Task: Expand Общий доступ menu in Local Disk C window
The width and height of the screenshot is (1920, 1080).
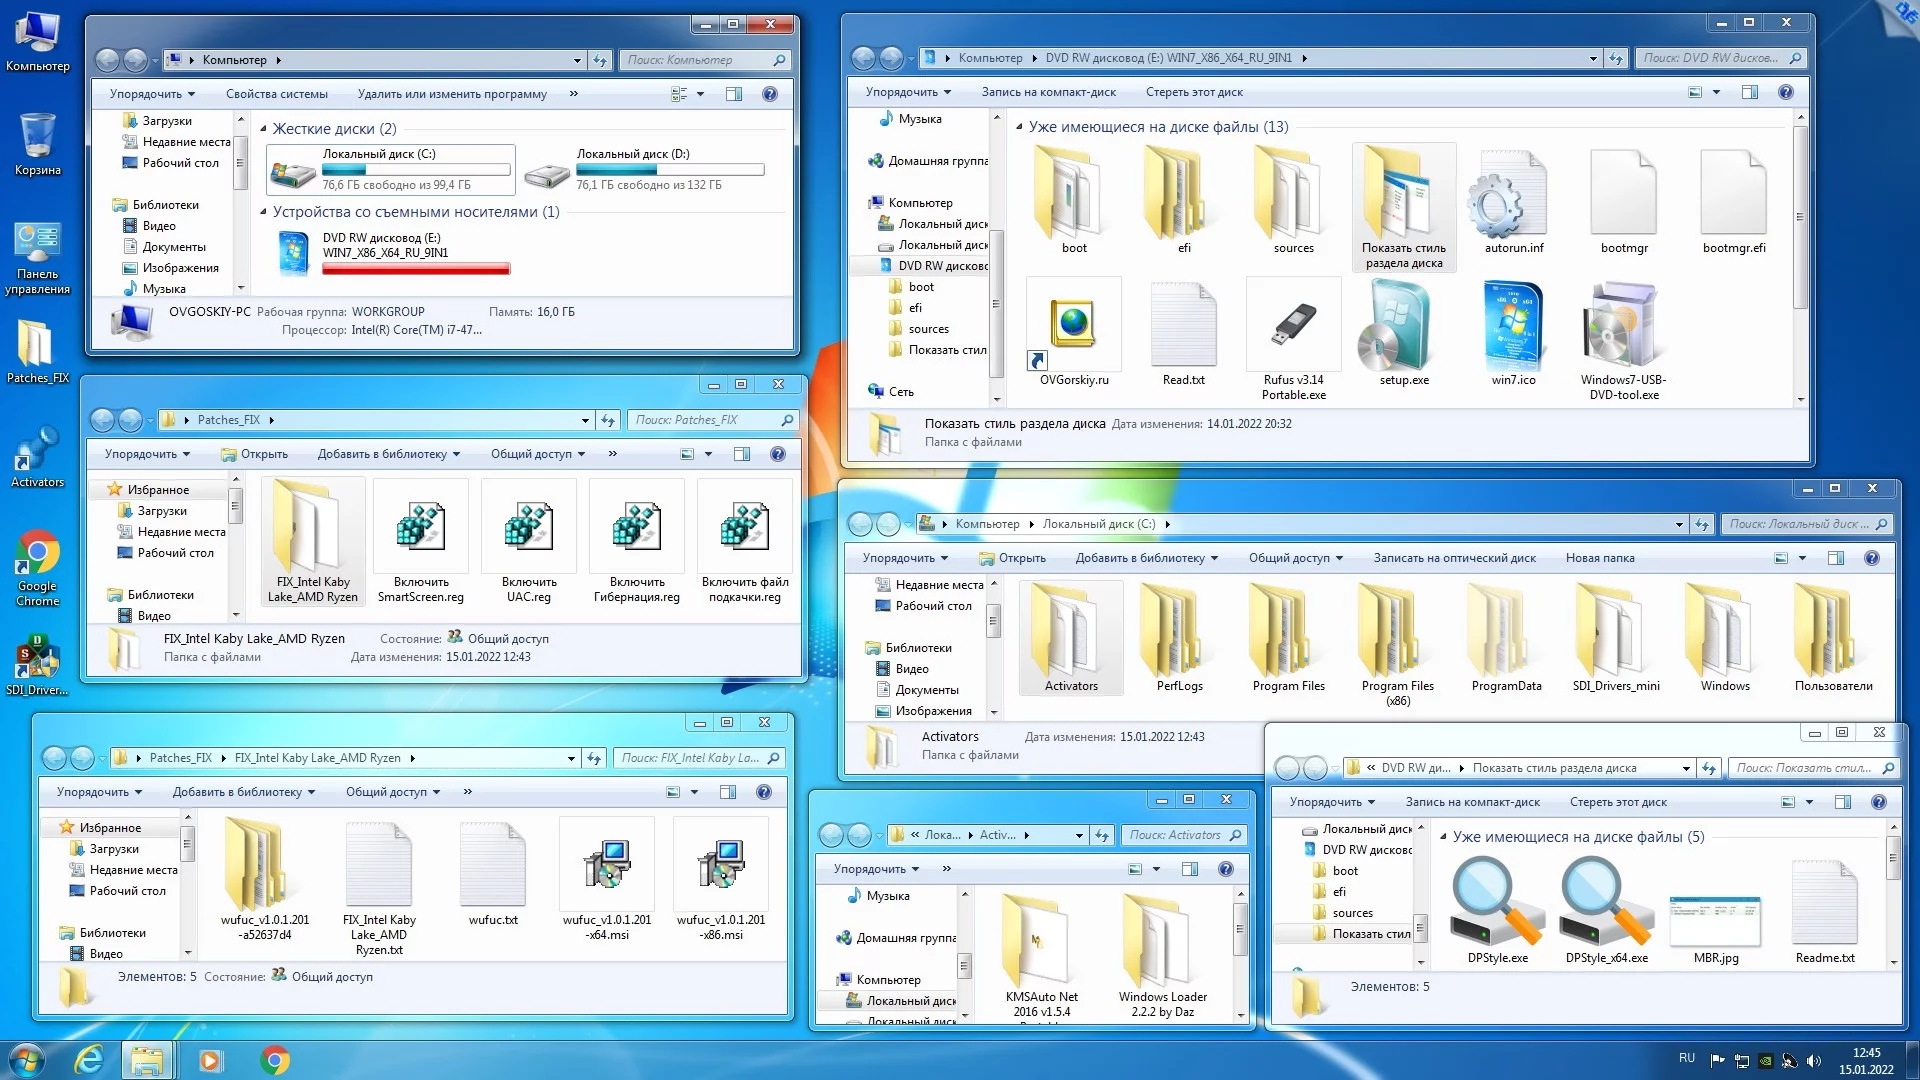Action: click(1295, 558)
